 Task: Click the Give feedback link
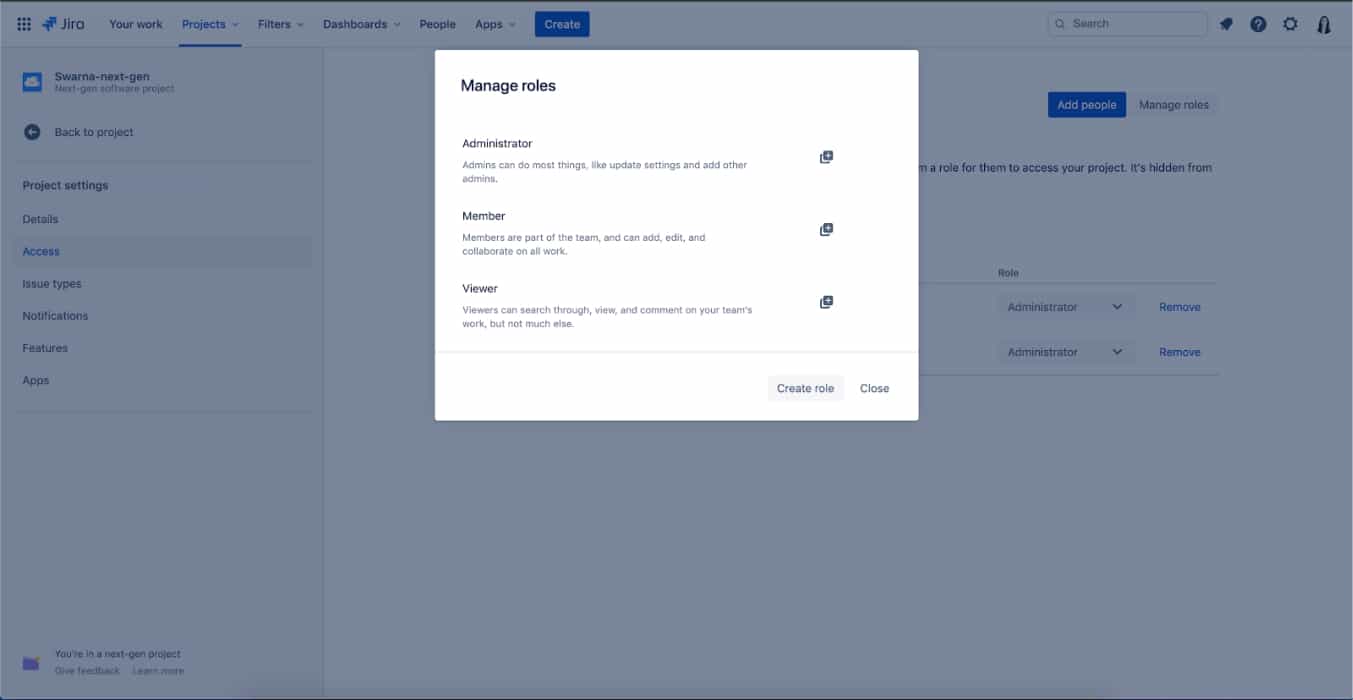pos(87,670)
